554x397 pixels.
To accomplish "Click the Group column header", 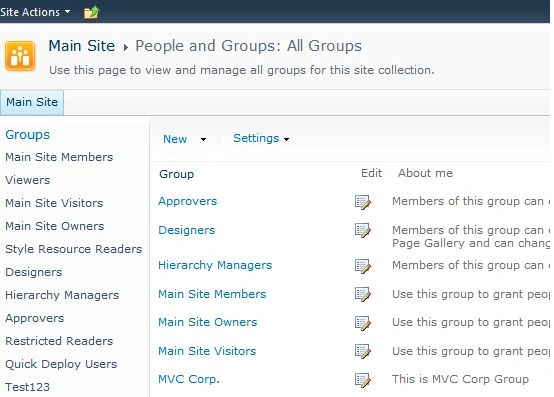I will [x=177, y=174].
